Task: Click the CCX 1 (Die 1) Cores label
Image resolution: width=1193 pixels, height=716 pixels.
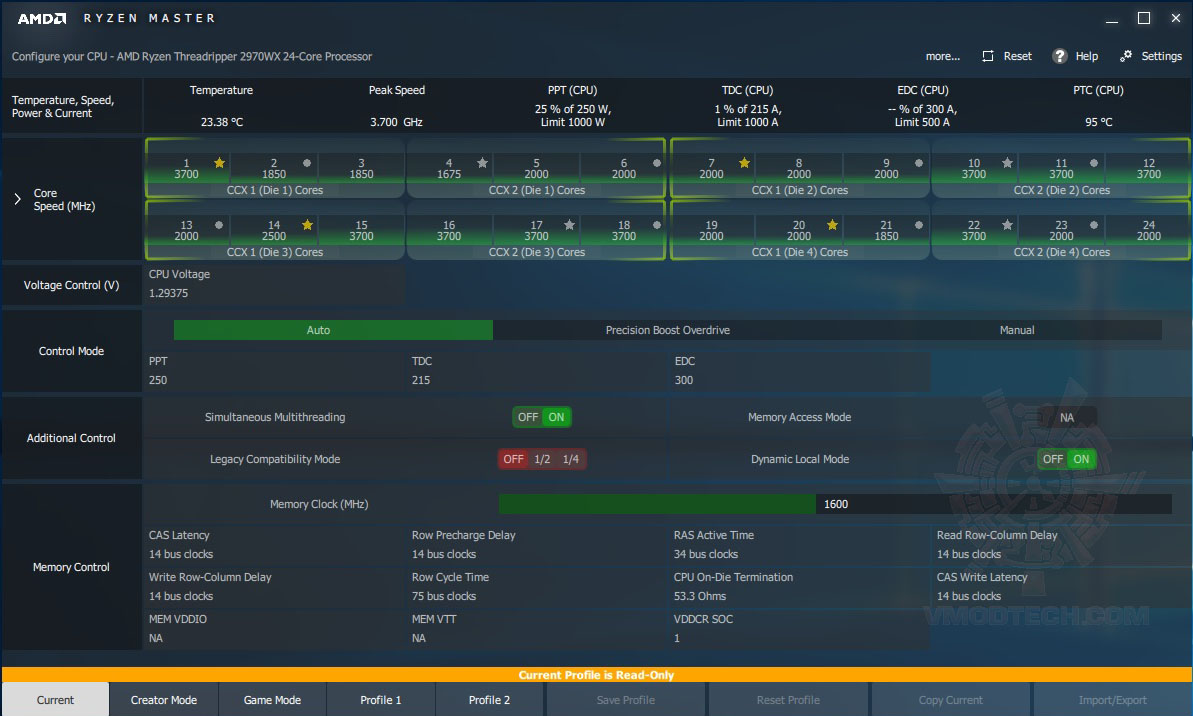Action: (275, 190)
